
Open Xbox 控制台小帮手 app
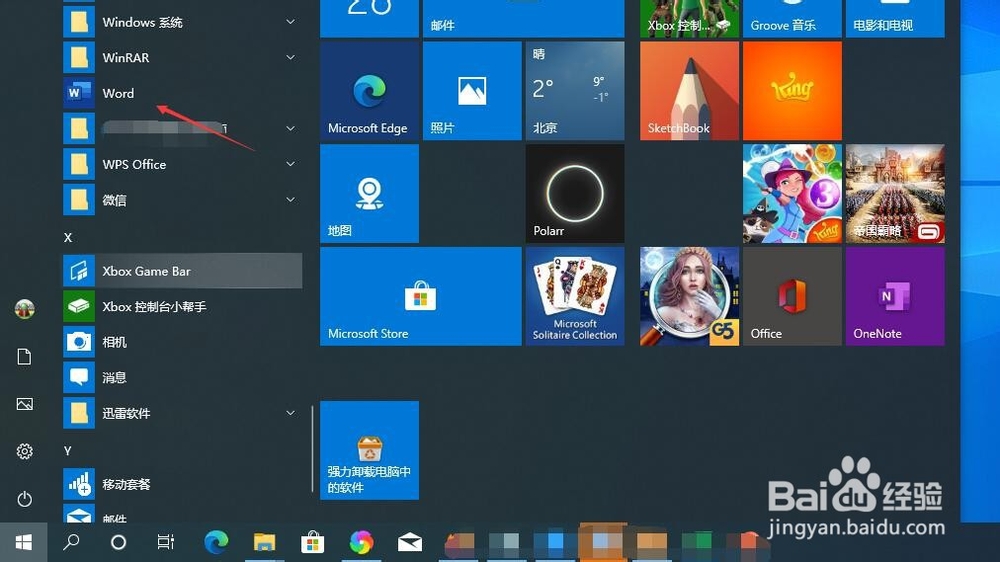pyautogui.click(x=182, y=306)
